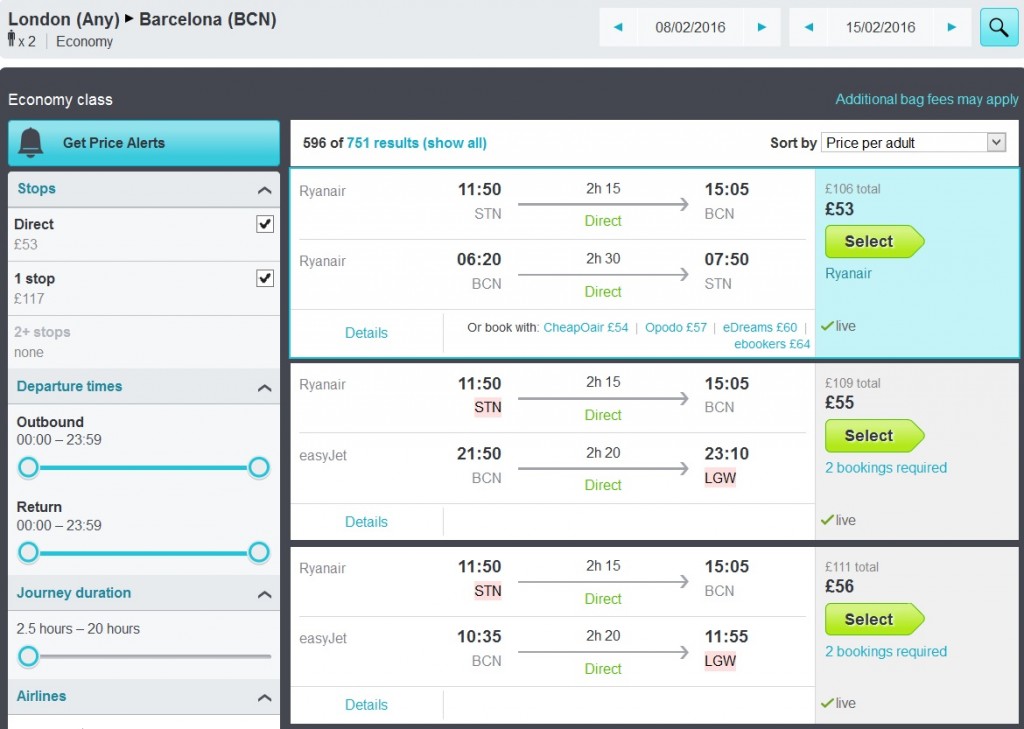Open Details for the £56 itinerary
Viewport: 1024px width, 729px height.
tap(366, 705)
